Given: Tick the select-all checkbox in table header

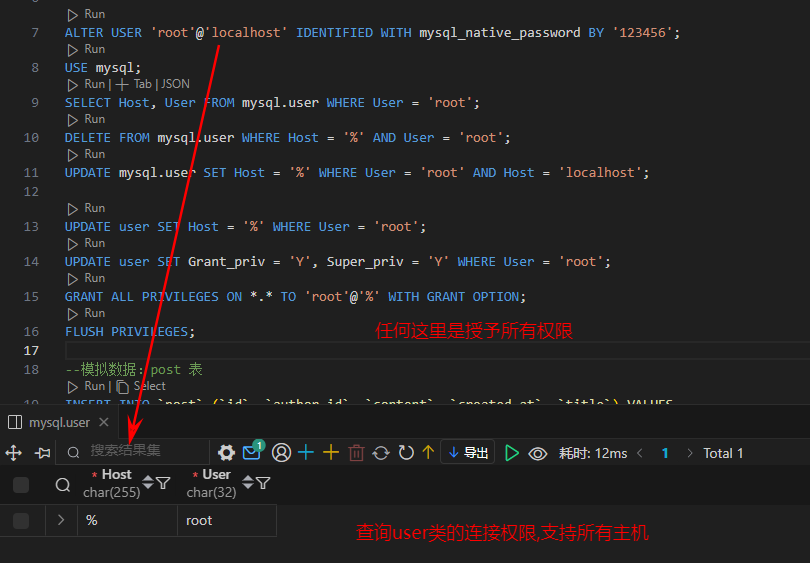Looking at the screenshot, I should (21, 484).
